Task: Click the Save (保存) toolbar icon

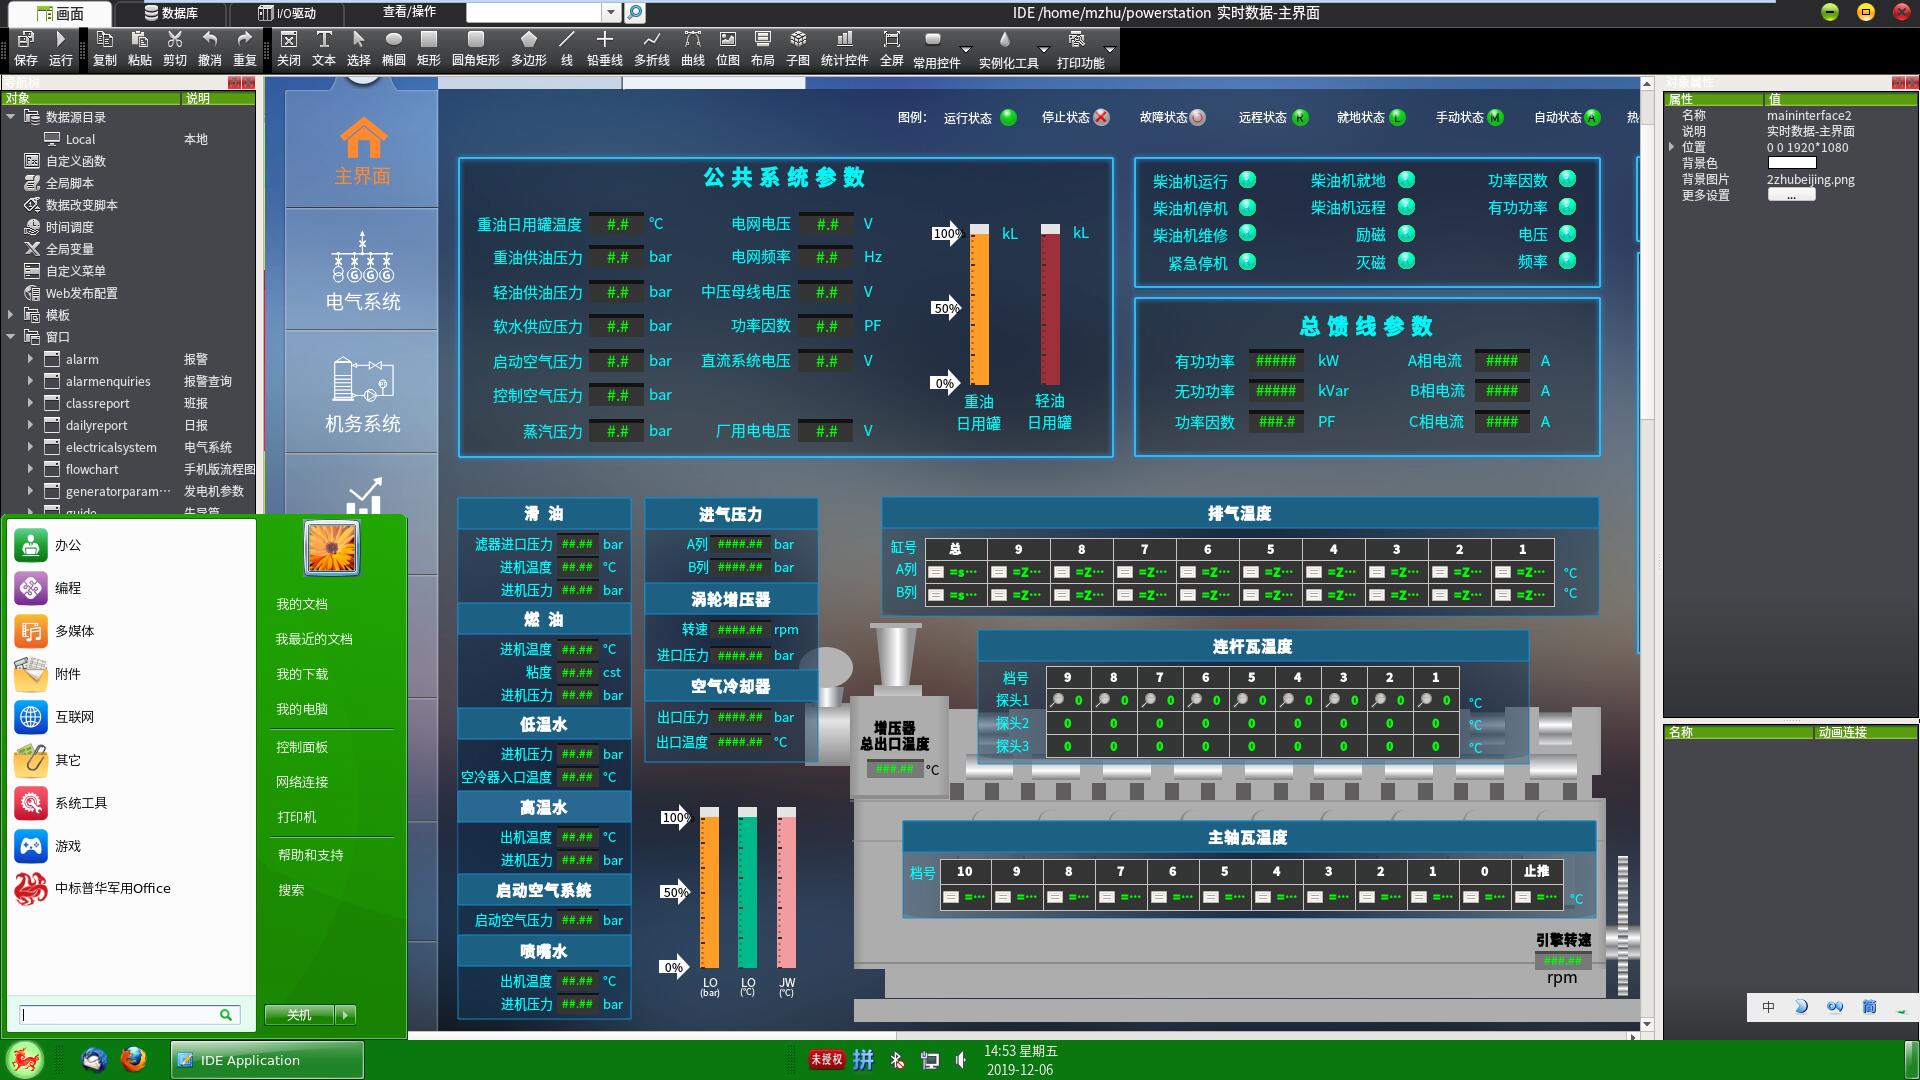Action: pyautogui.click(x=26, y=40)
